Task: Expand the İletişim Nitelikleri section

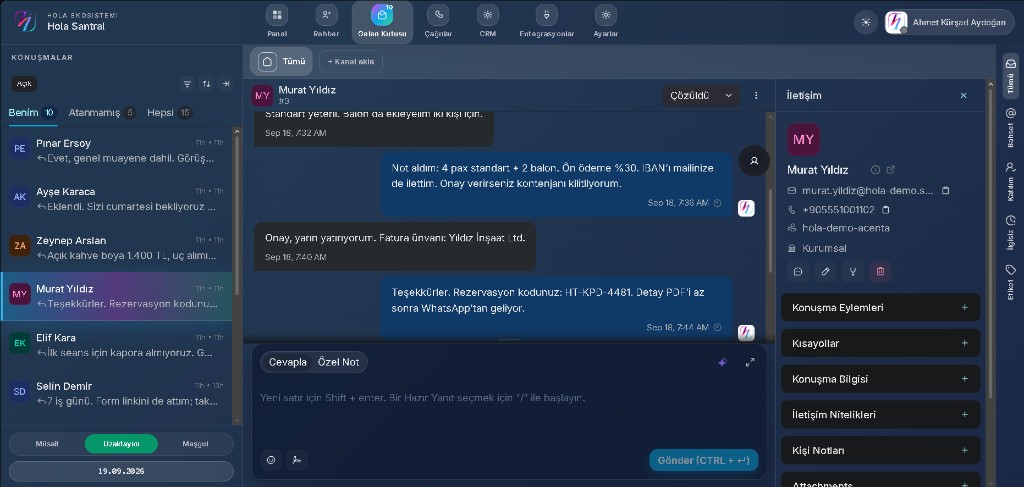Action: [x=880, y=415]
